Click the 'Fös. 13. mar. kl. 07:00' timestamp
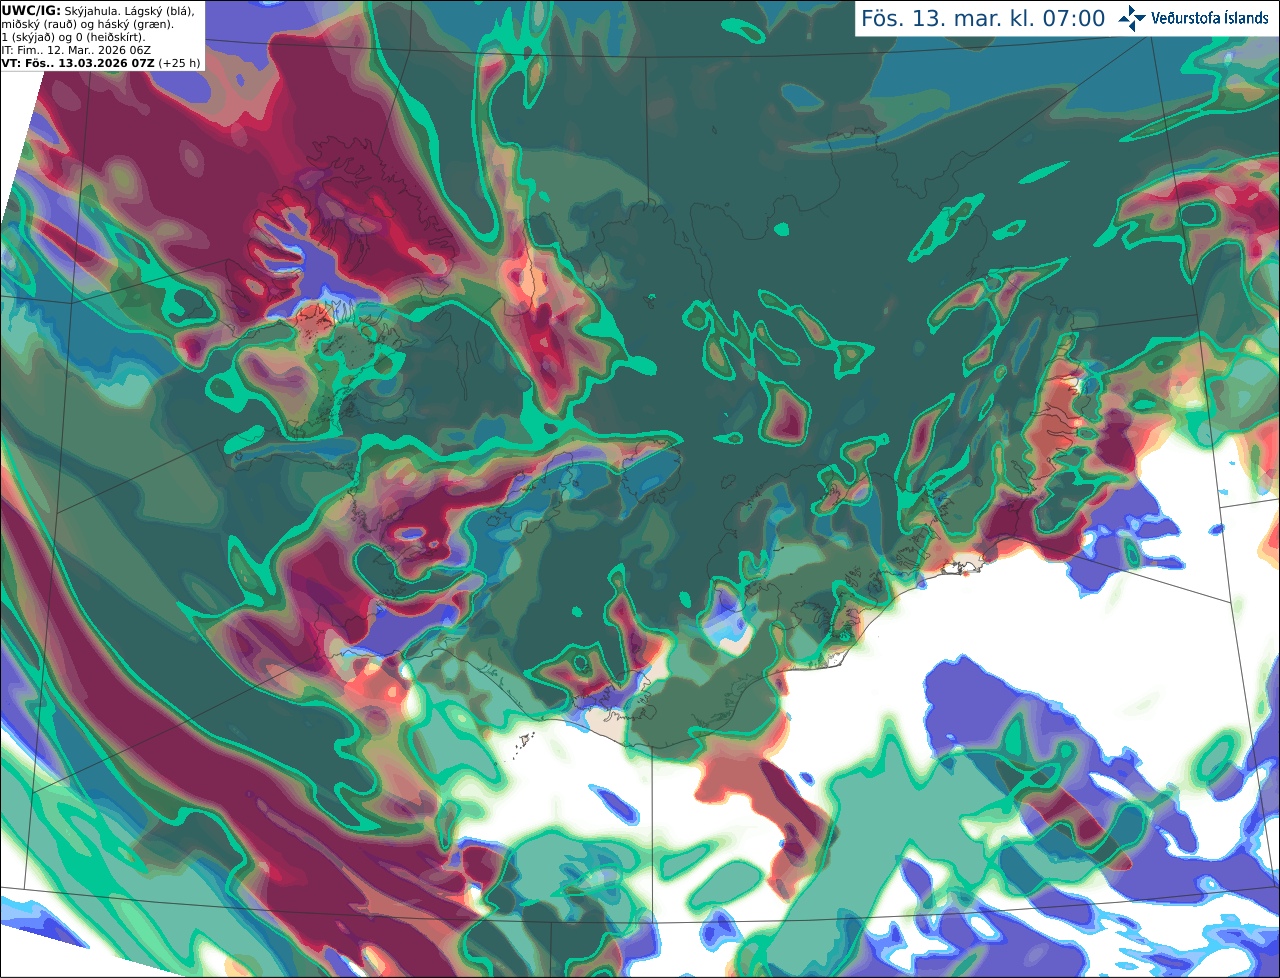 [983, 19]
